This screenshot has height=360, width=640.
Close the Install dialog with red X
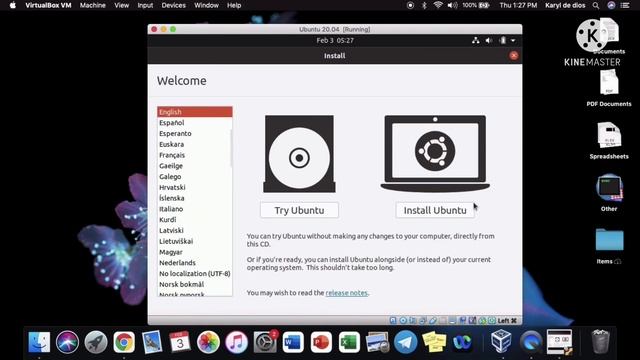(x=513, y=56)
